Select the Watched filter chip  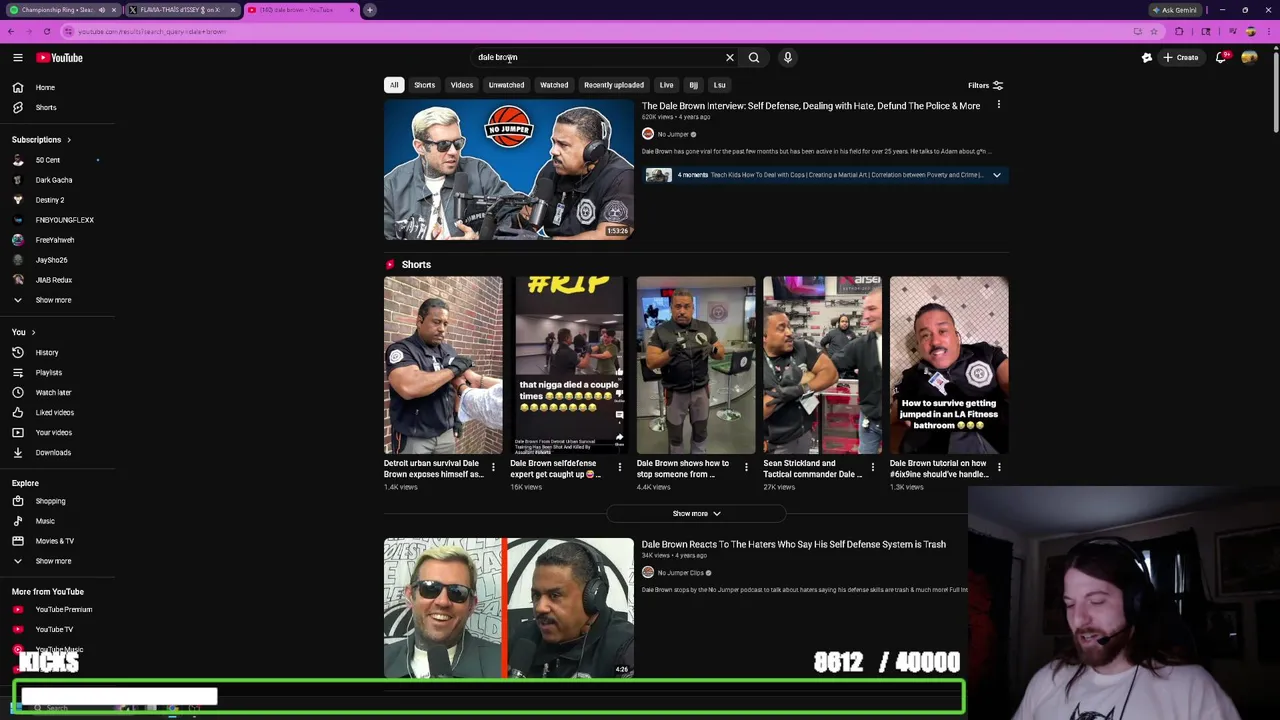click(554, 85)
